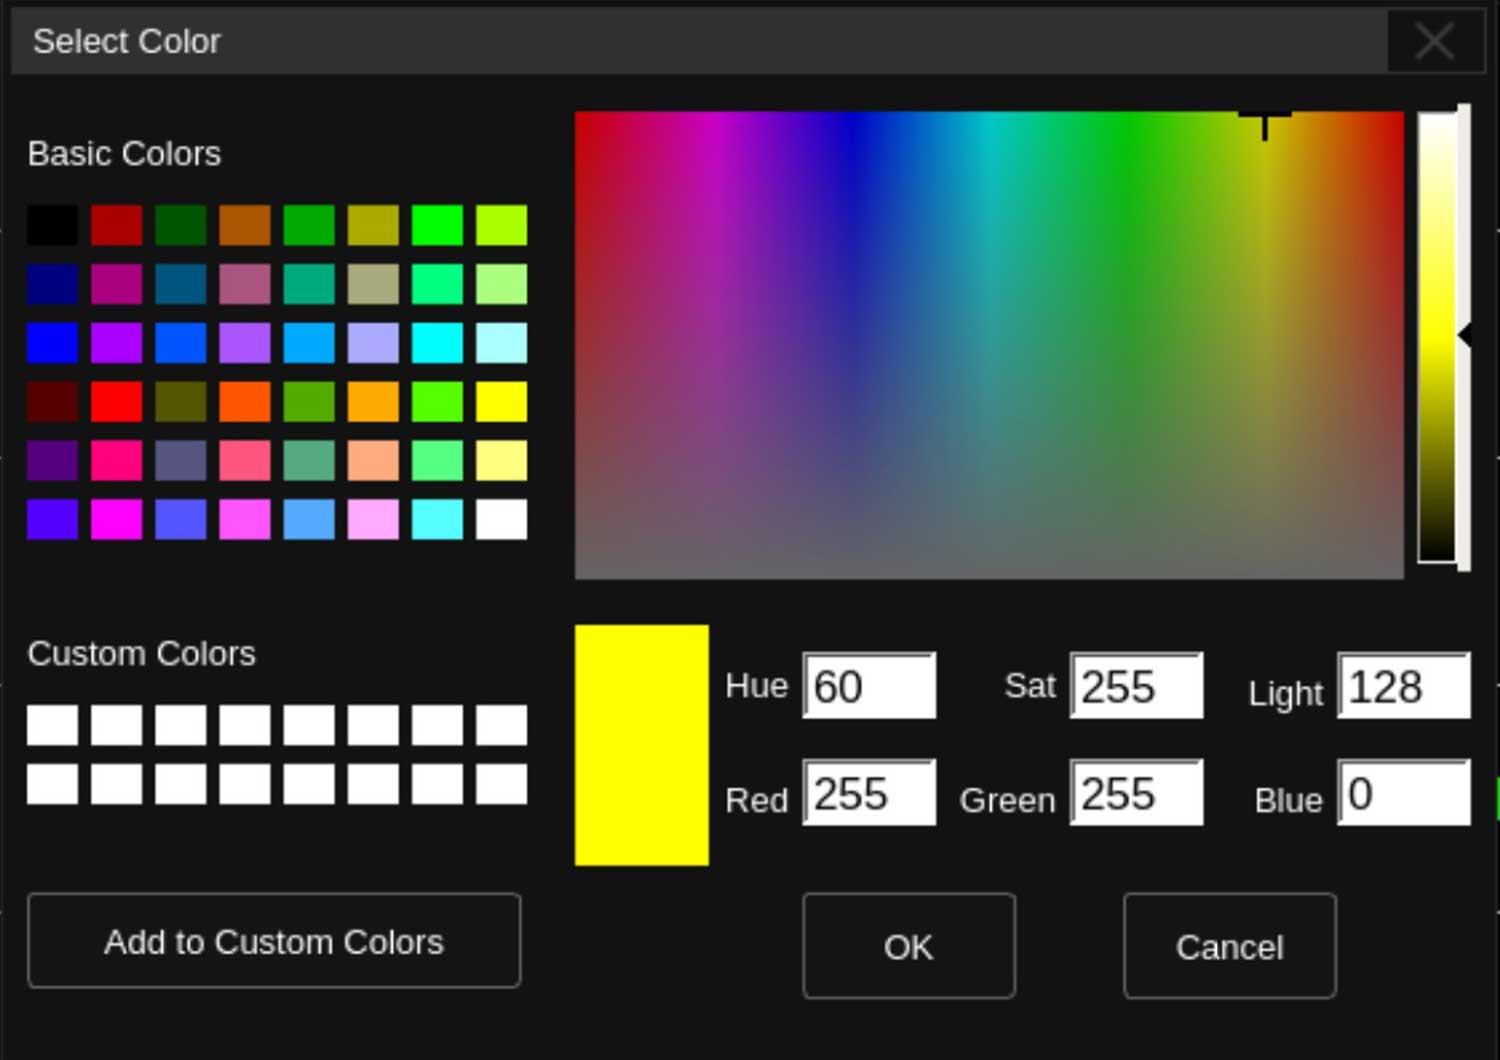The height and width of the screenshot is (1060, 1500).
Task: Click the Cancel button
Action: click(1230, 946)
